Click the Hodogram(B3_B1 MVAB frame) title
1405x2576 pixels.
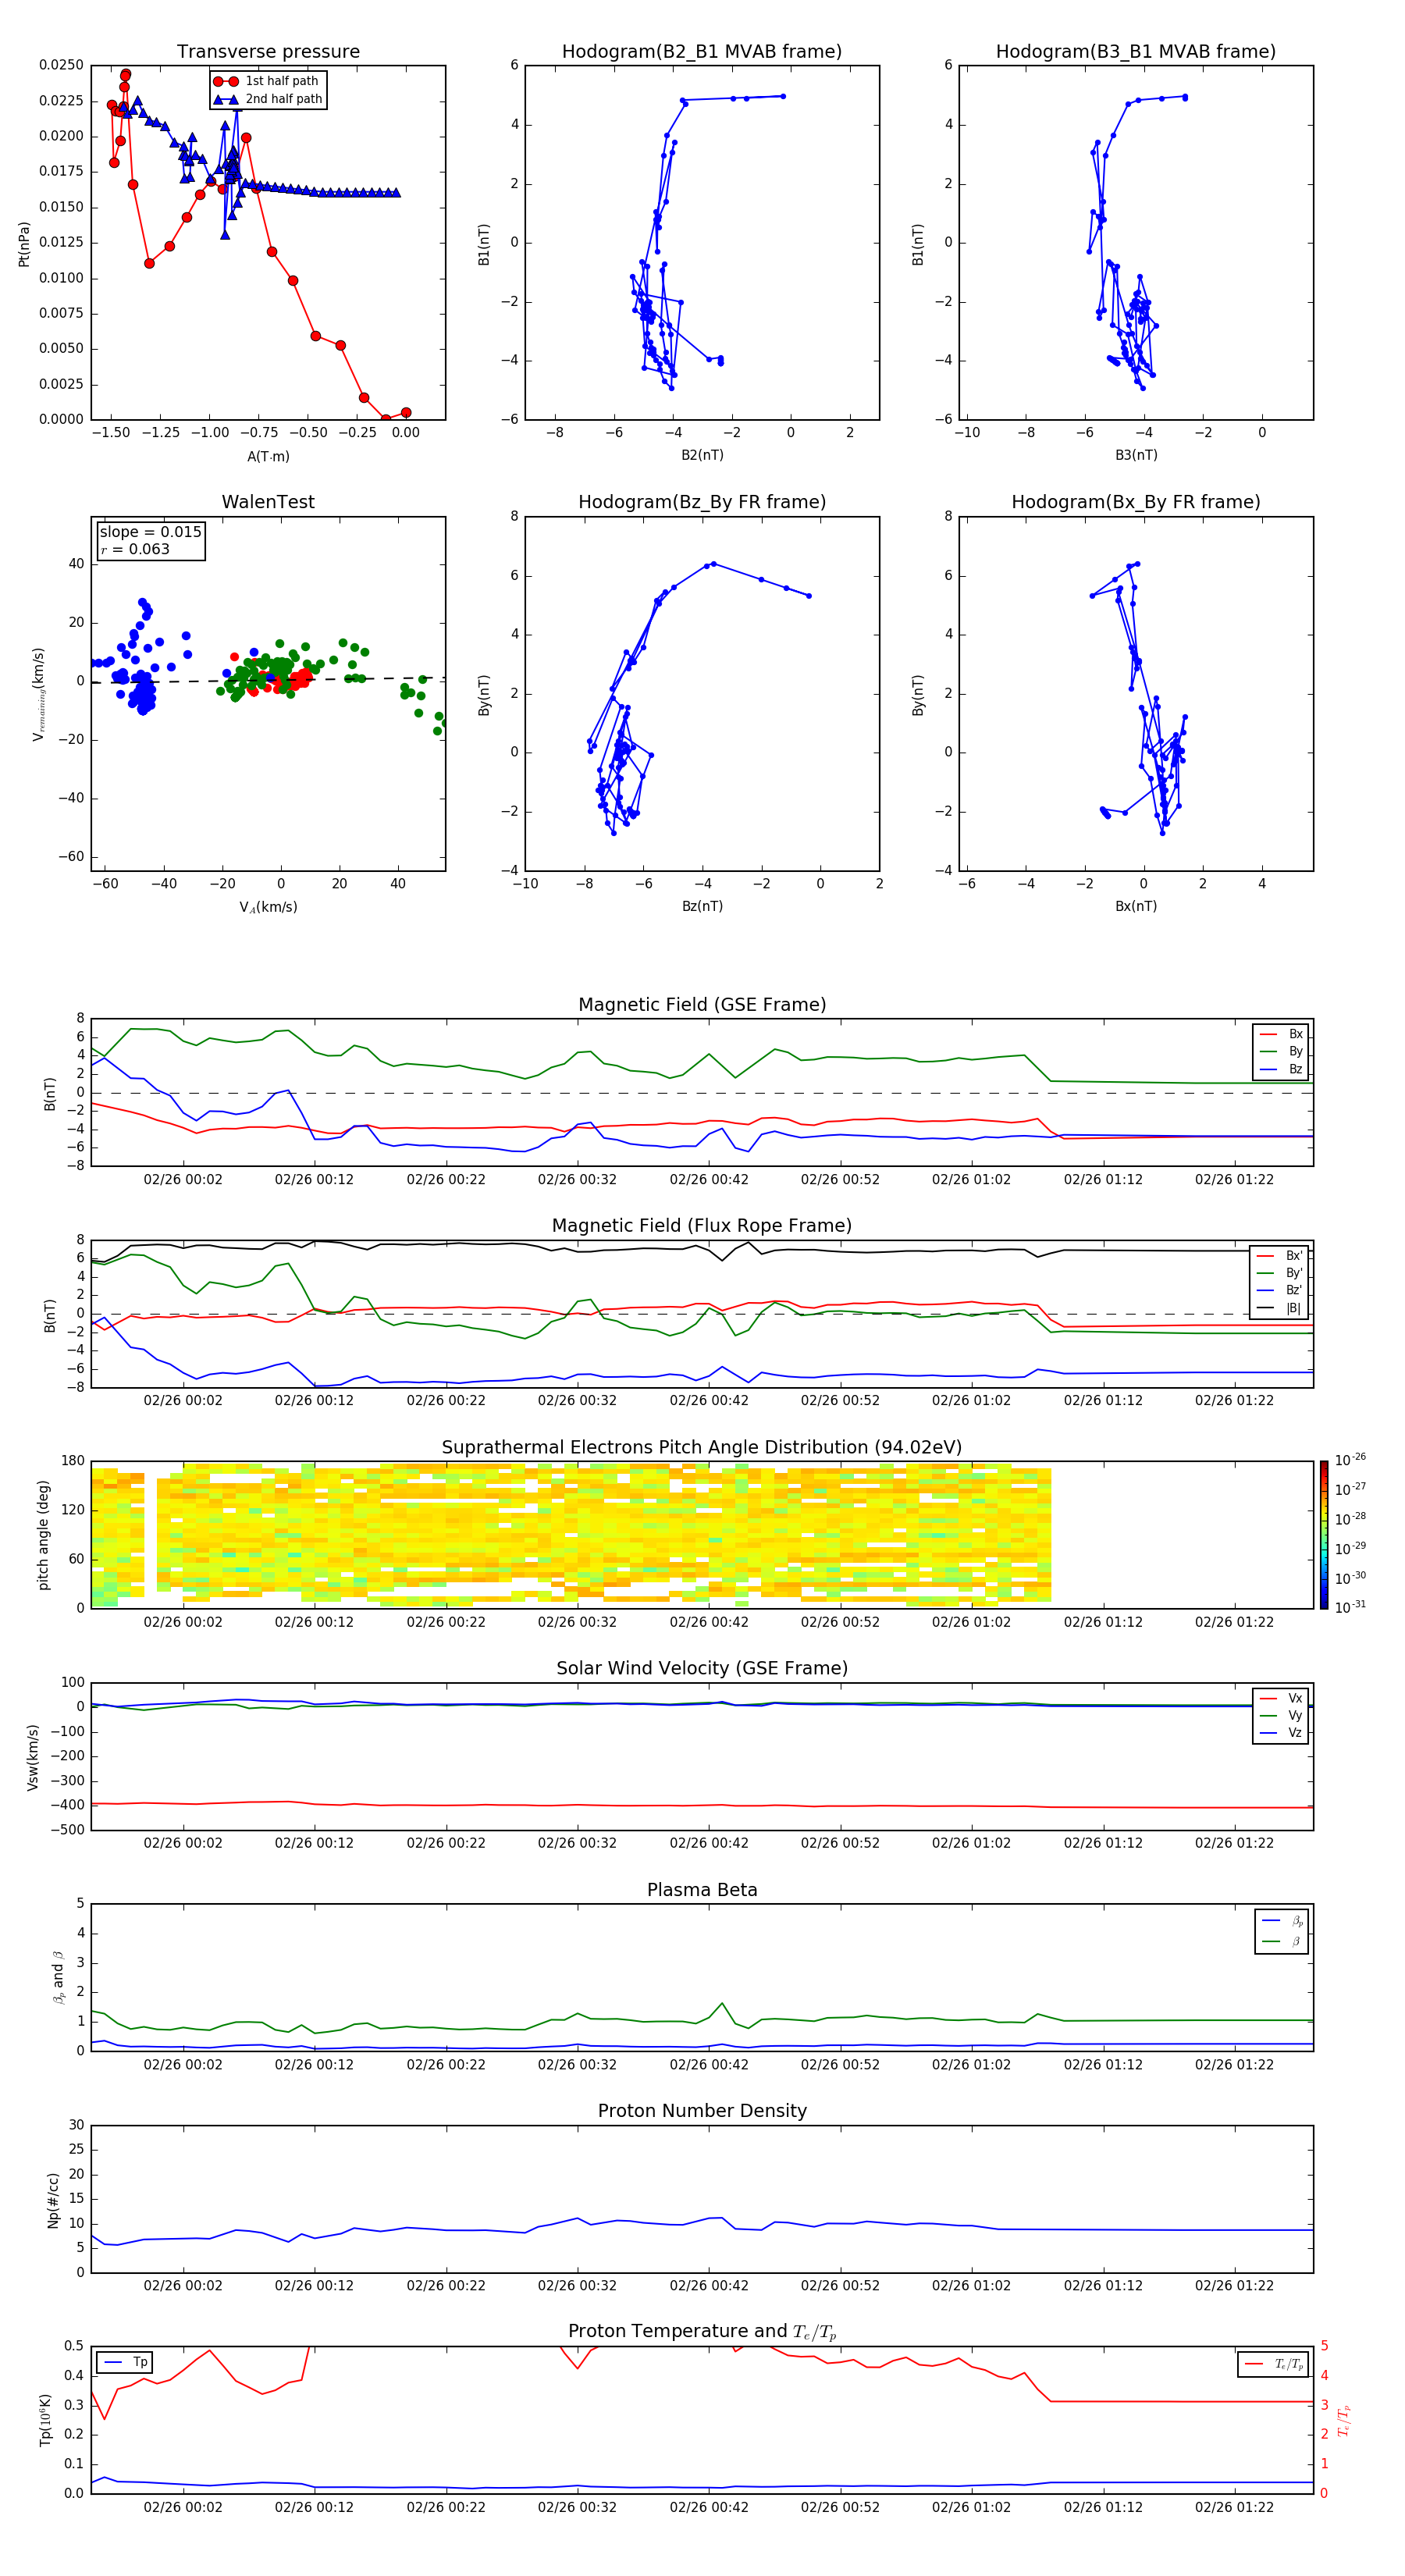tap(1135, 52)
